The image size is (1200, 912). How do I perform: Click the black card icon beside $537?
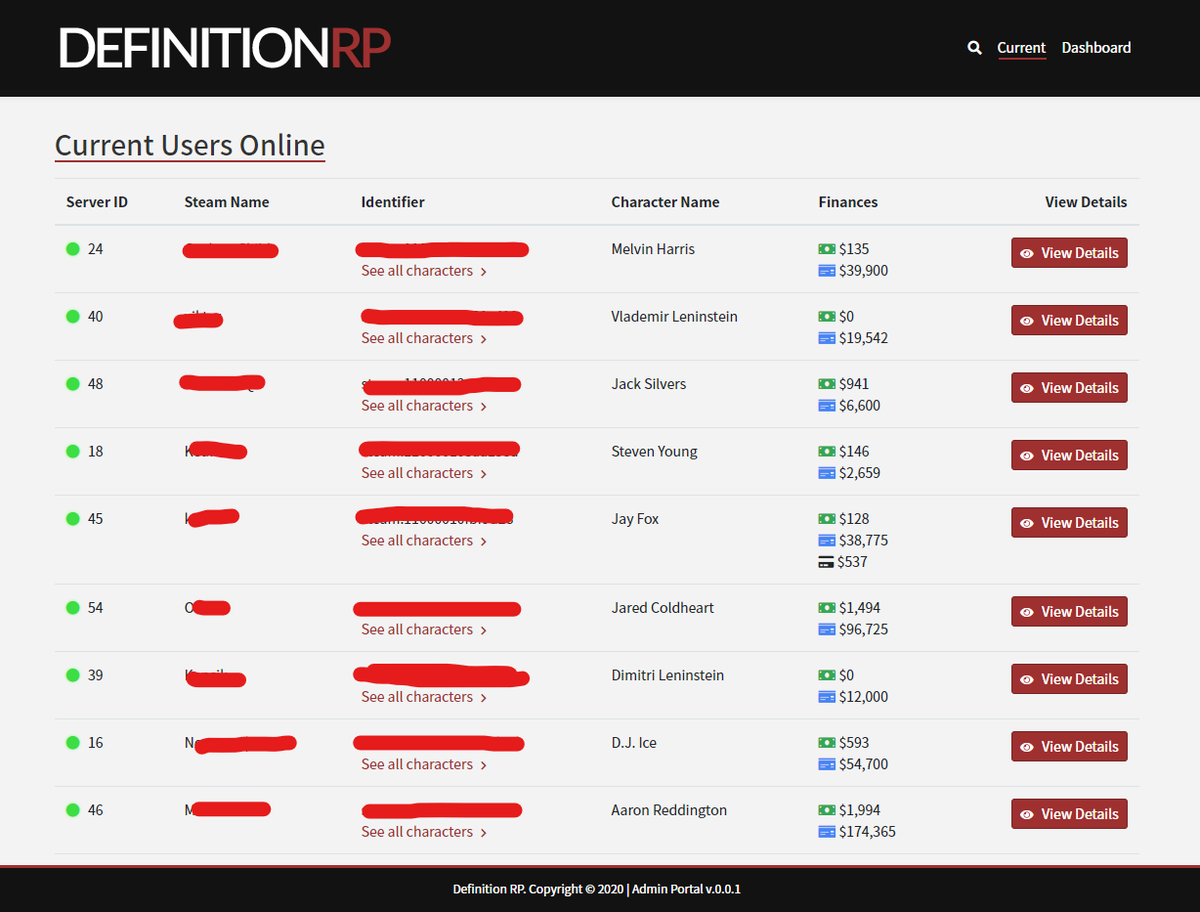[827, 562]
